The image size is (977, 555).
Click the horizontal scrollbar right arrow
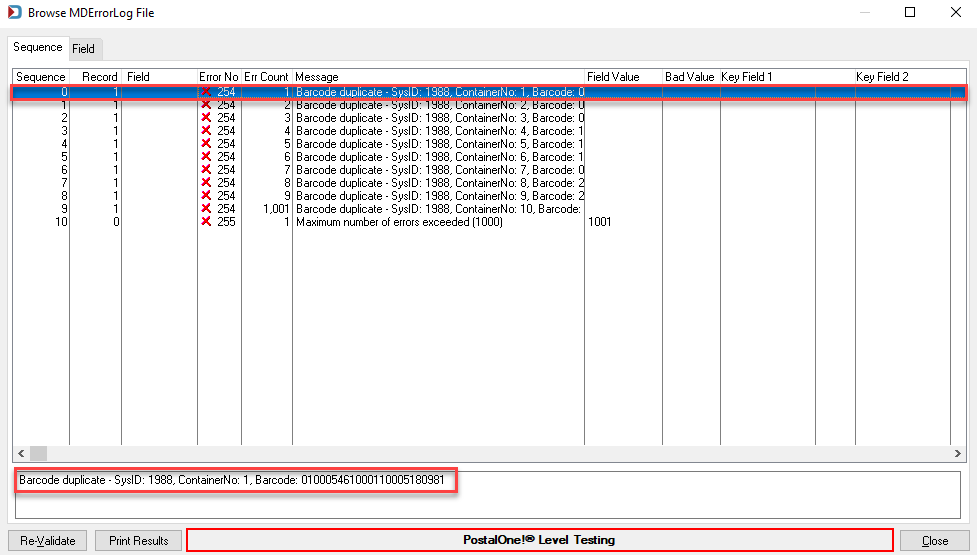(958, 453)
